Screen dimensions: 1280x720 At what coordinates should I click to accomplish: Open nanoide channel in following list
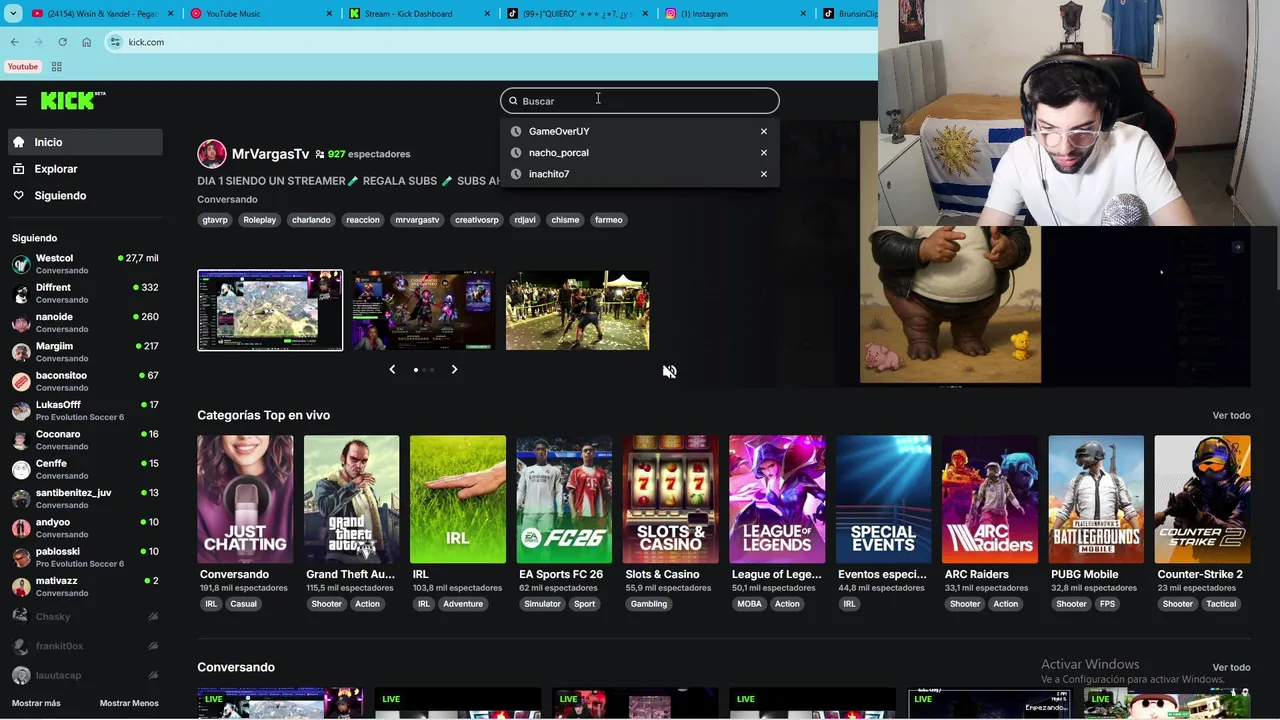pyautogui.click(x=85, y=322)
